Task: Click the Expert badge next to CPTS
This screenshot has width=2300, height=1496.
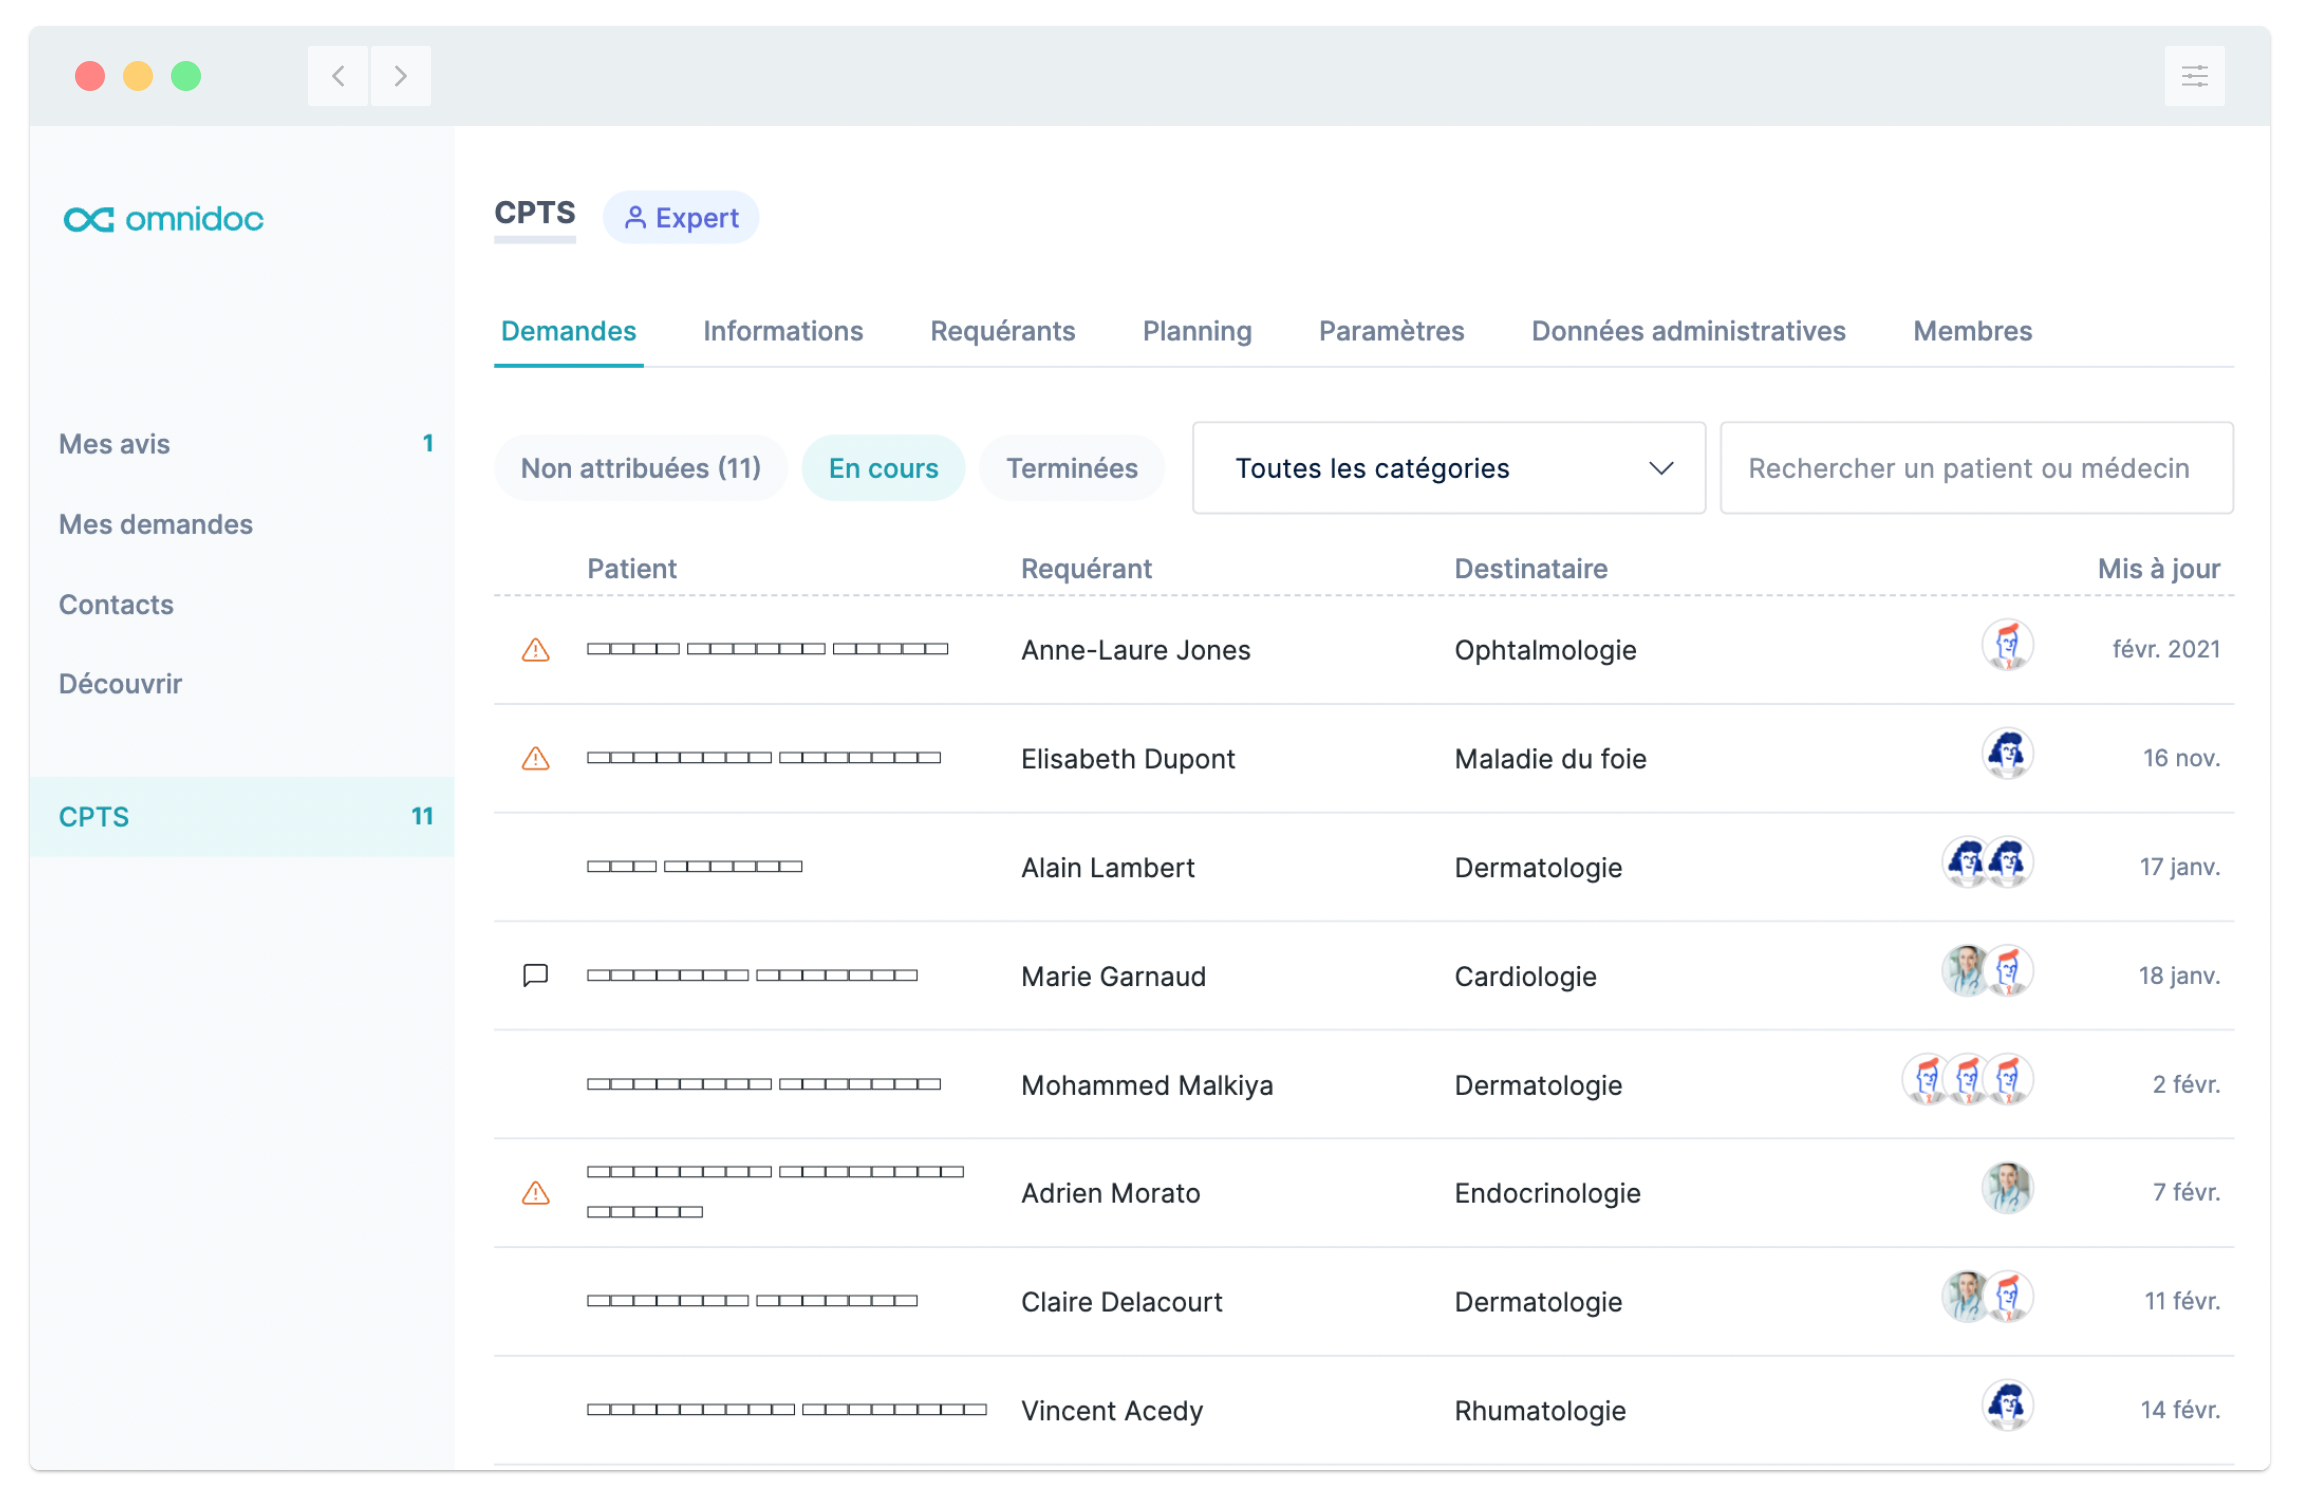Action: 681,217
